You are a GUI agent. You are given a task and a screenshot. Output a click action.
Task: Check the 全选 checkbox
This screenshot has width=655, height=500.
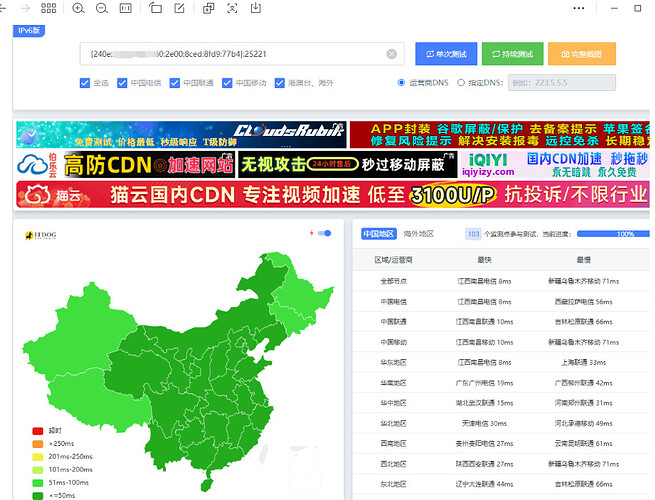(85, 83)
